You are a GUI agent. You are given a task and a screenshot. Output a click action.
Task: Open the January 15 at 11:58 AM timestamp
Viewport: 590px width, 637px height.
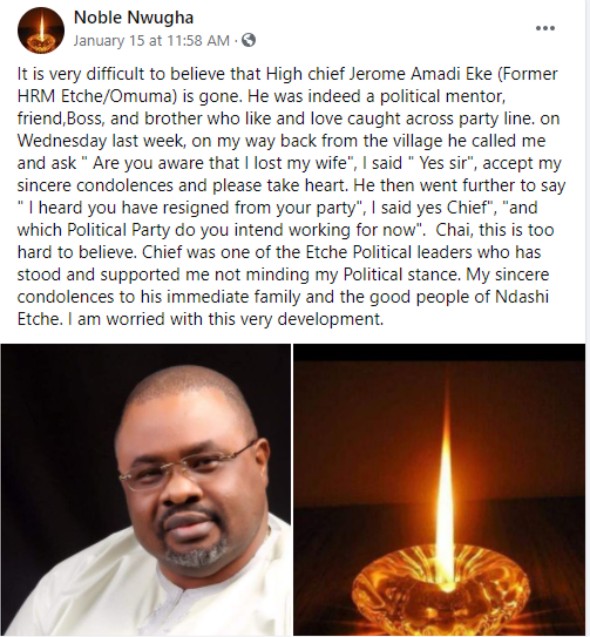[x=152, y=41]
